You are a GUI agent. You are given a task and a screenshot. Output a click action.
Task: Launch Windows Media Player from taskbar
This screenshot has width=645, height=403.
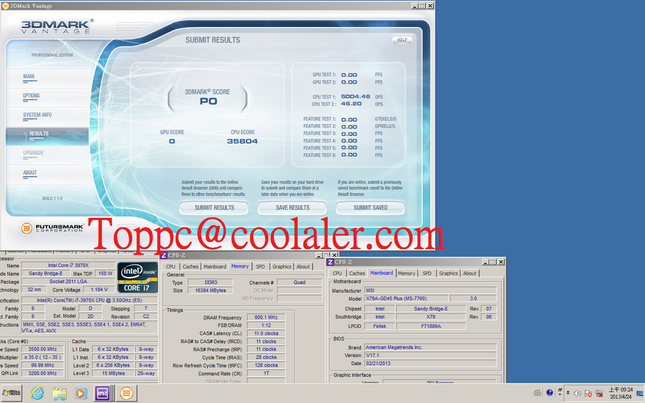81,394
